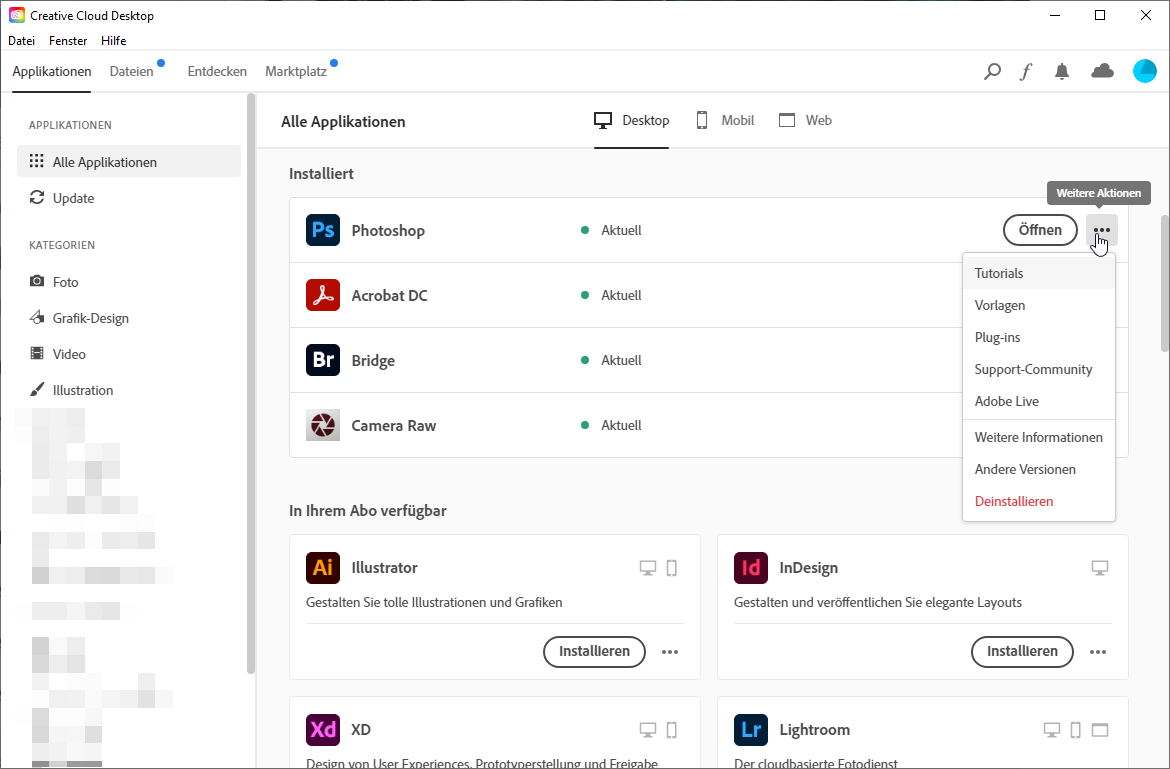Click the Bridge app icon

pos(323,360)
